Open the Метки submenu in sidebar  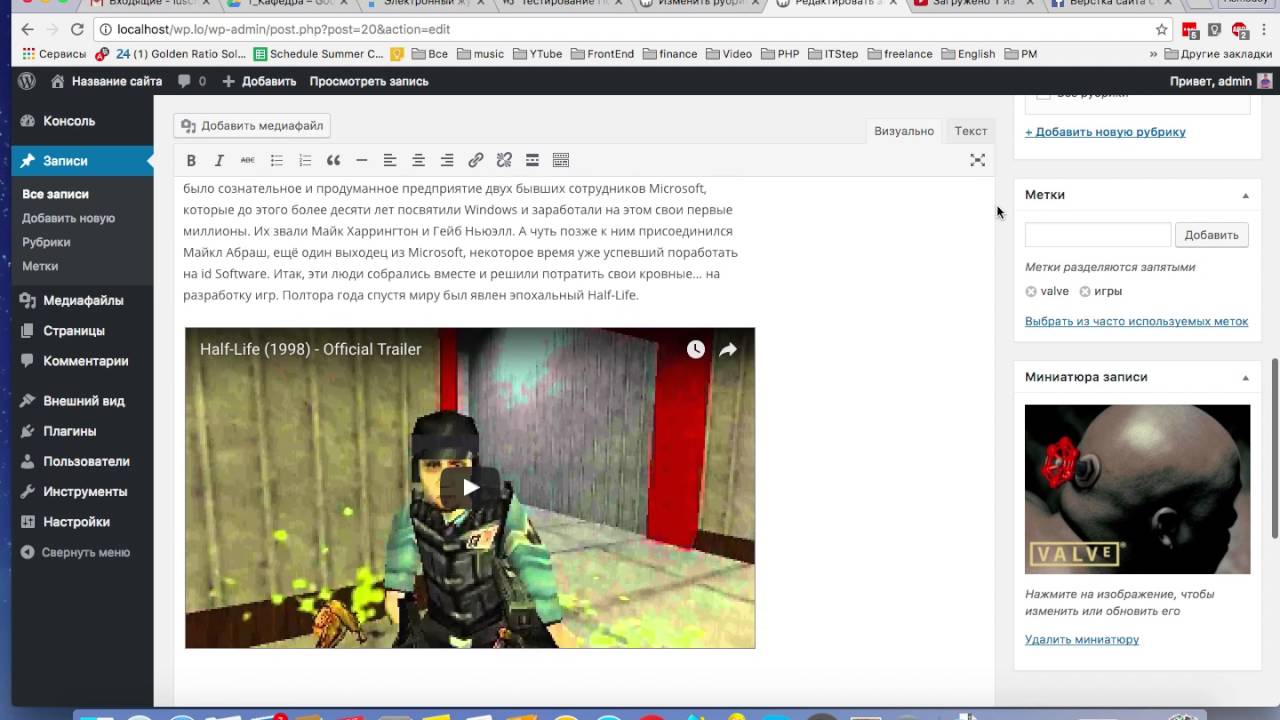coord(40,266)
